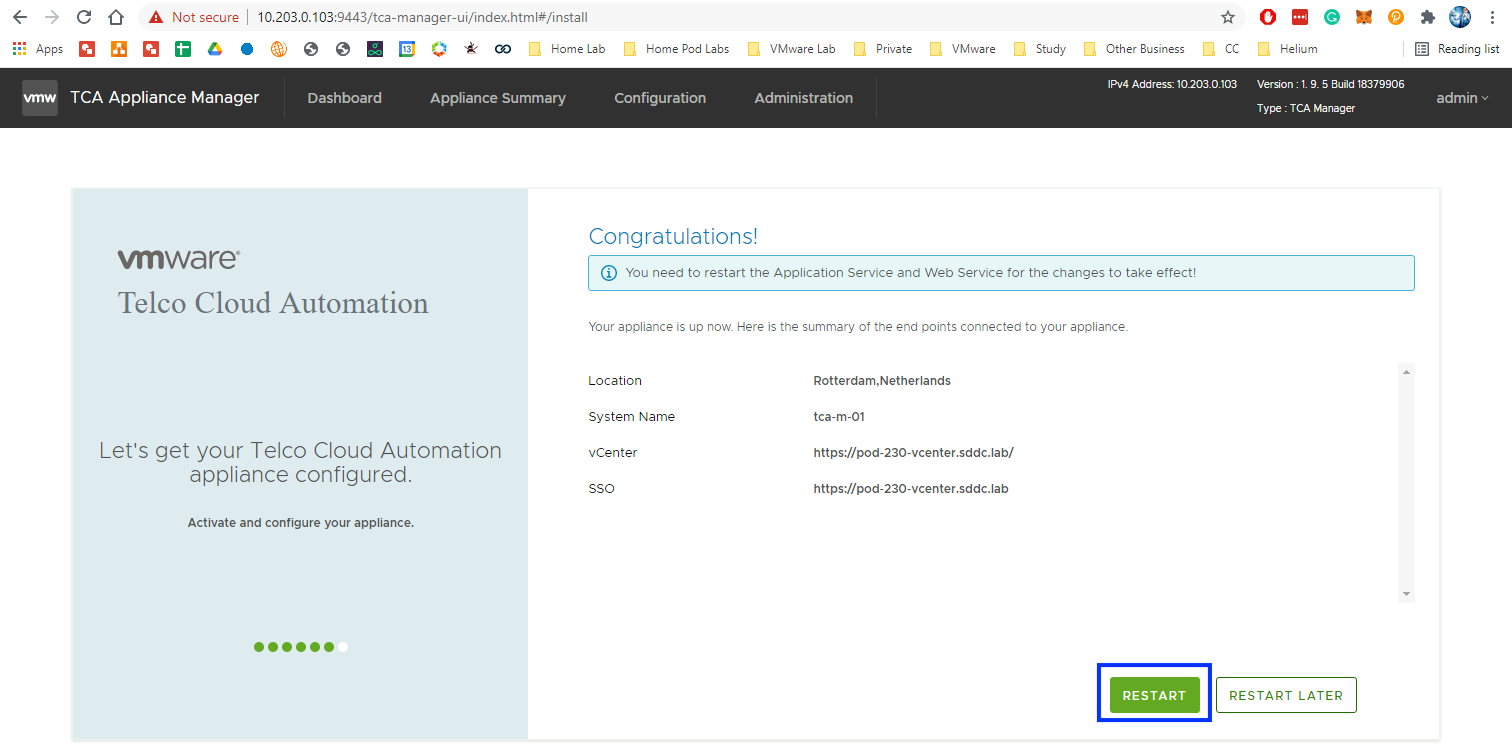
Task: Open the Dashboard tab
Action: click(344, 98)
